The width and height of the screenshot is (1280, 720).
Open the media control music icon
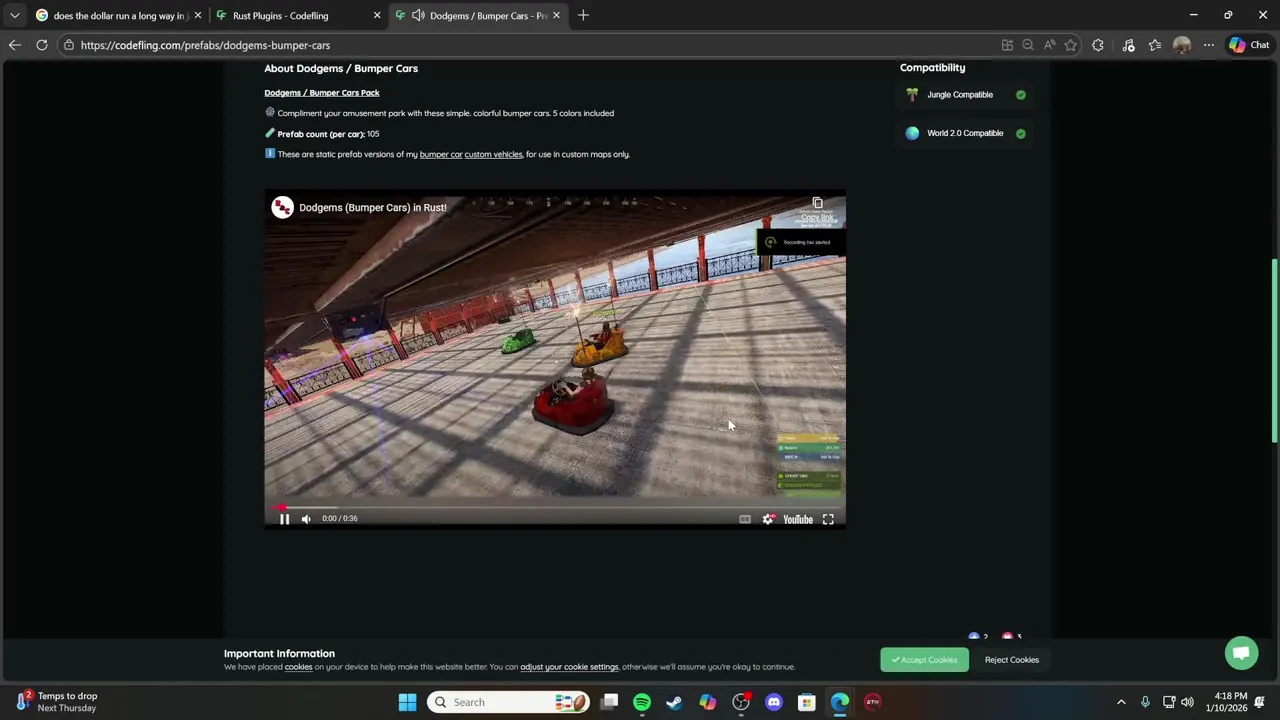pos(1128,45)
